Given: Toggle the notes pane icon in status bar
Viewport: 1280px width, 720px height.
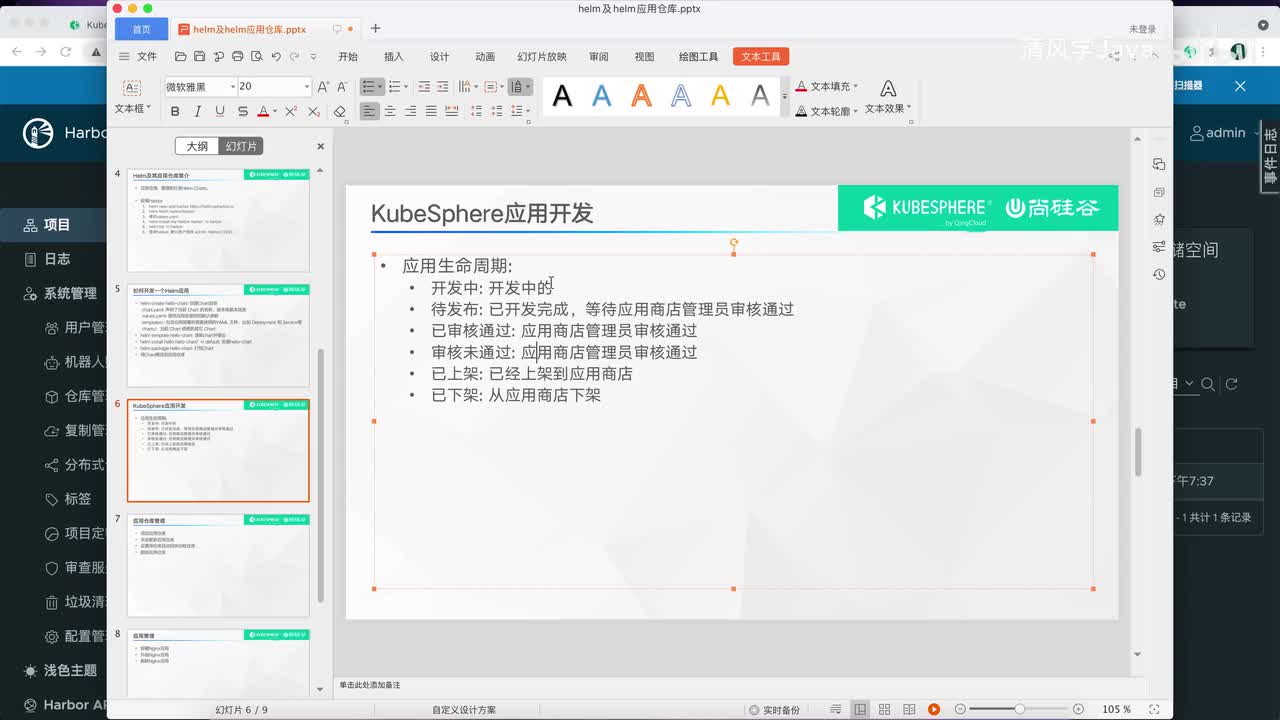Looking at the screenshot, I should (836, 709).
